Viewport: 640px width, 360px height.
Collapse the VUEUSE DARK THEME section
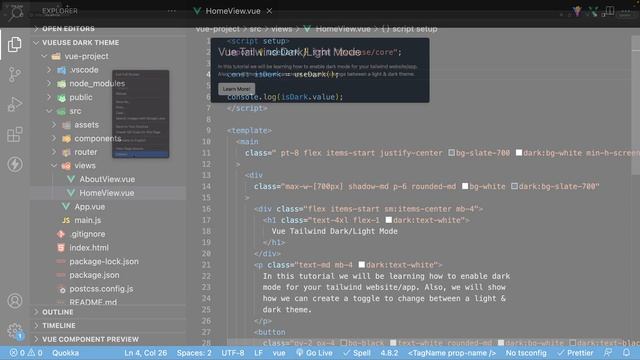(80, 42)
